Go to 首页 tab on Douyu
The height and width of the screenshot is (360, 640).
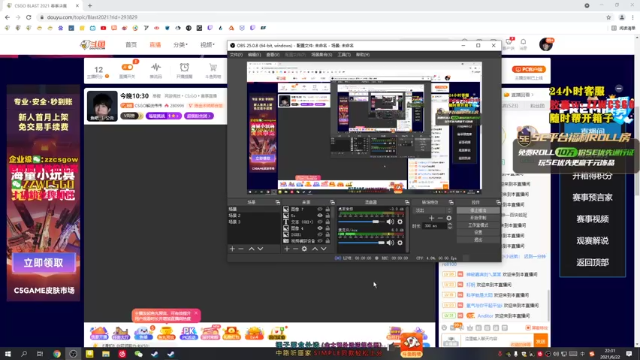131,44
